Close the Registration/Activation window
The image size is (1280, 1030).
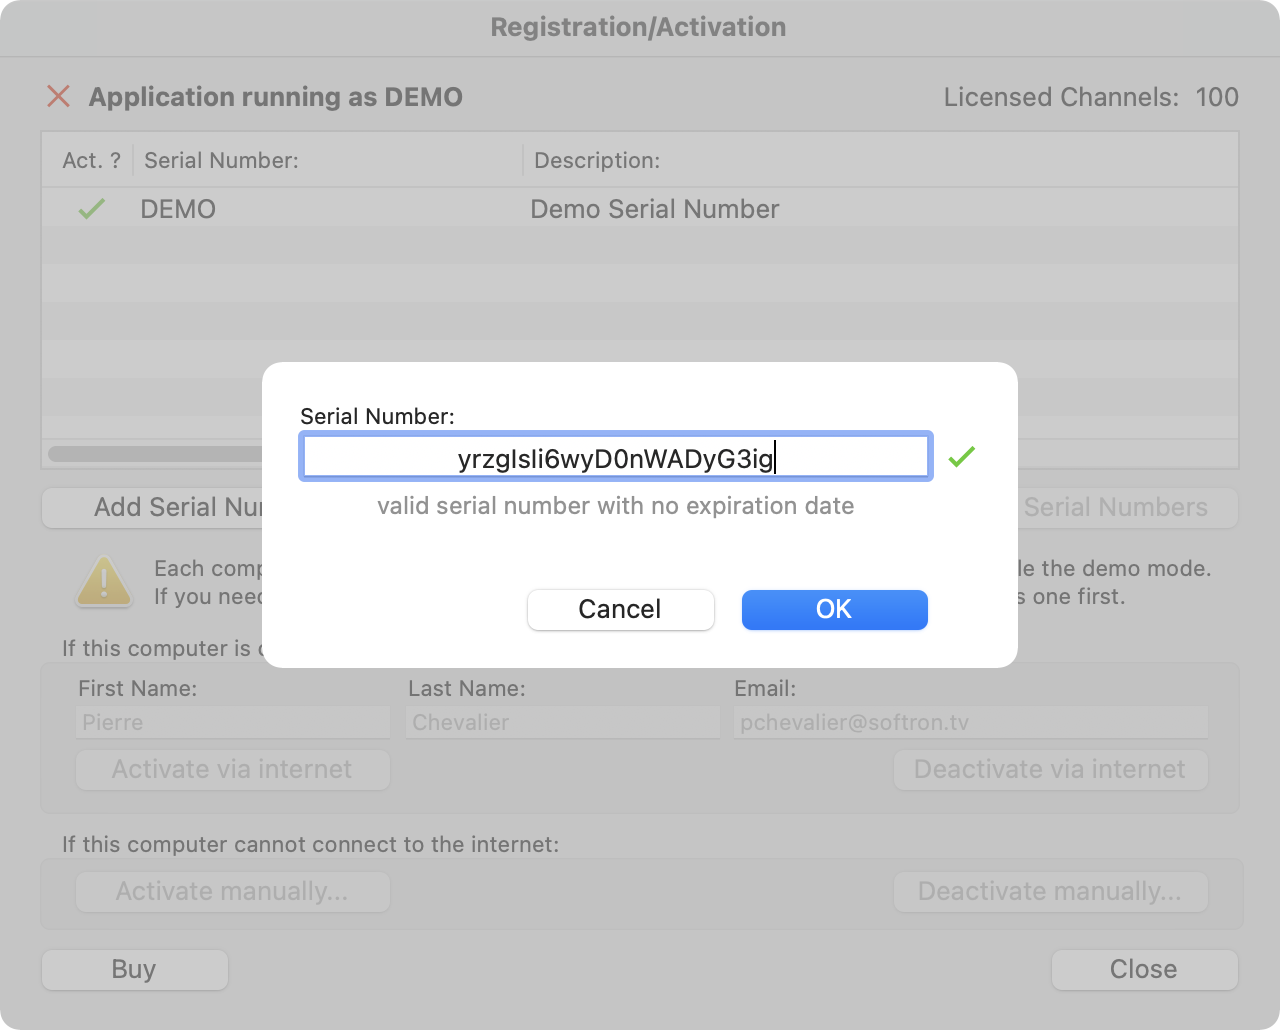[1145, 969]
